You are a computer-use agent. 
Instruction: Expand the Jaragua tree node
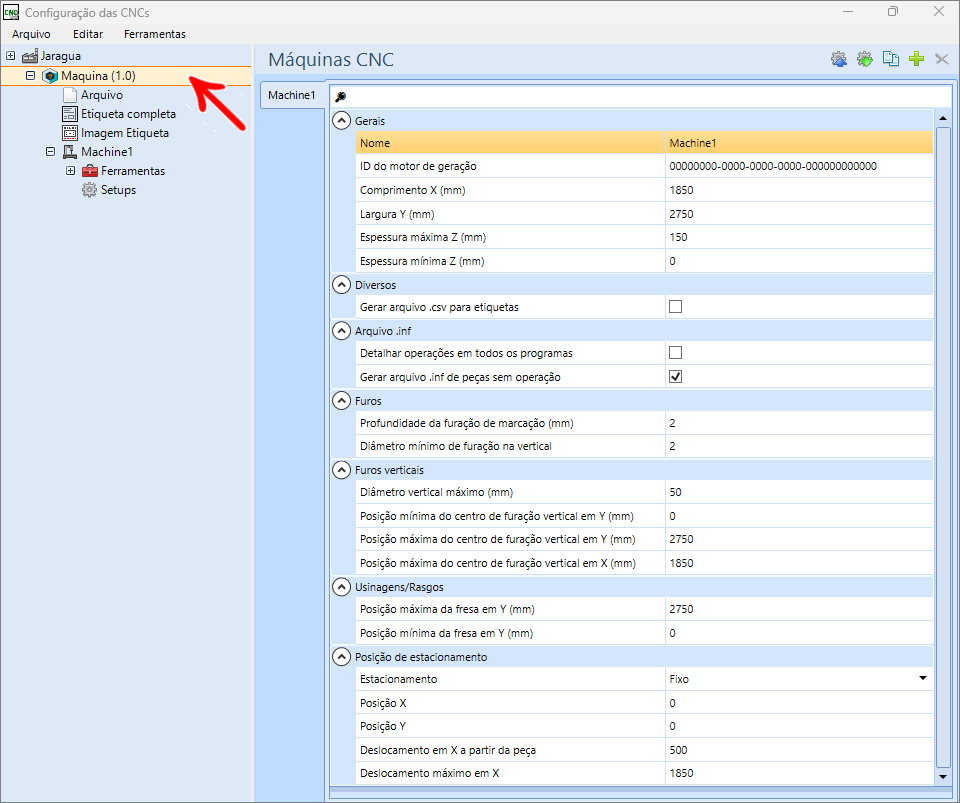coord(10,56)
